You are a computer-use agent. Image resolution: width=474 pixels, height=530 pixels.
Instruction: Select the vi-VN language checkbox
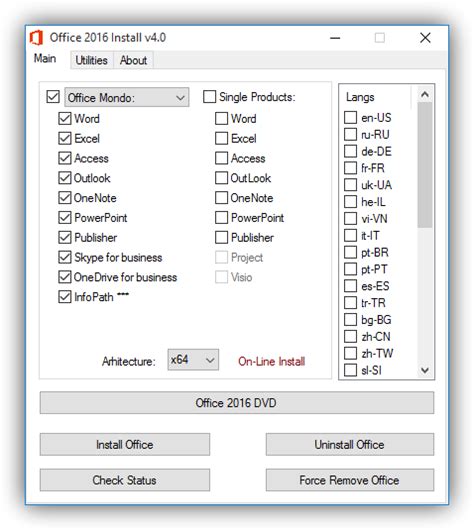(x=351, y=219)
